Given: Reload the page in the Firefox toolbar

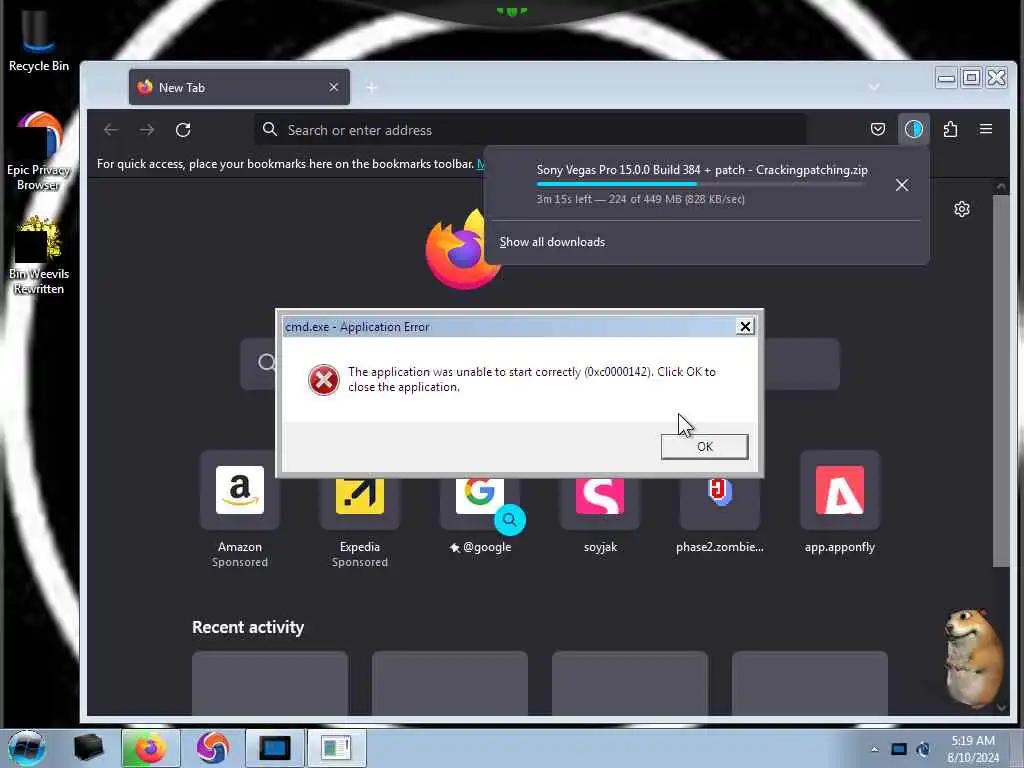Looking at the screenshot, I should (x=183, y=130).
